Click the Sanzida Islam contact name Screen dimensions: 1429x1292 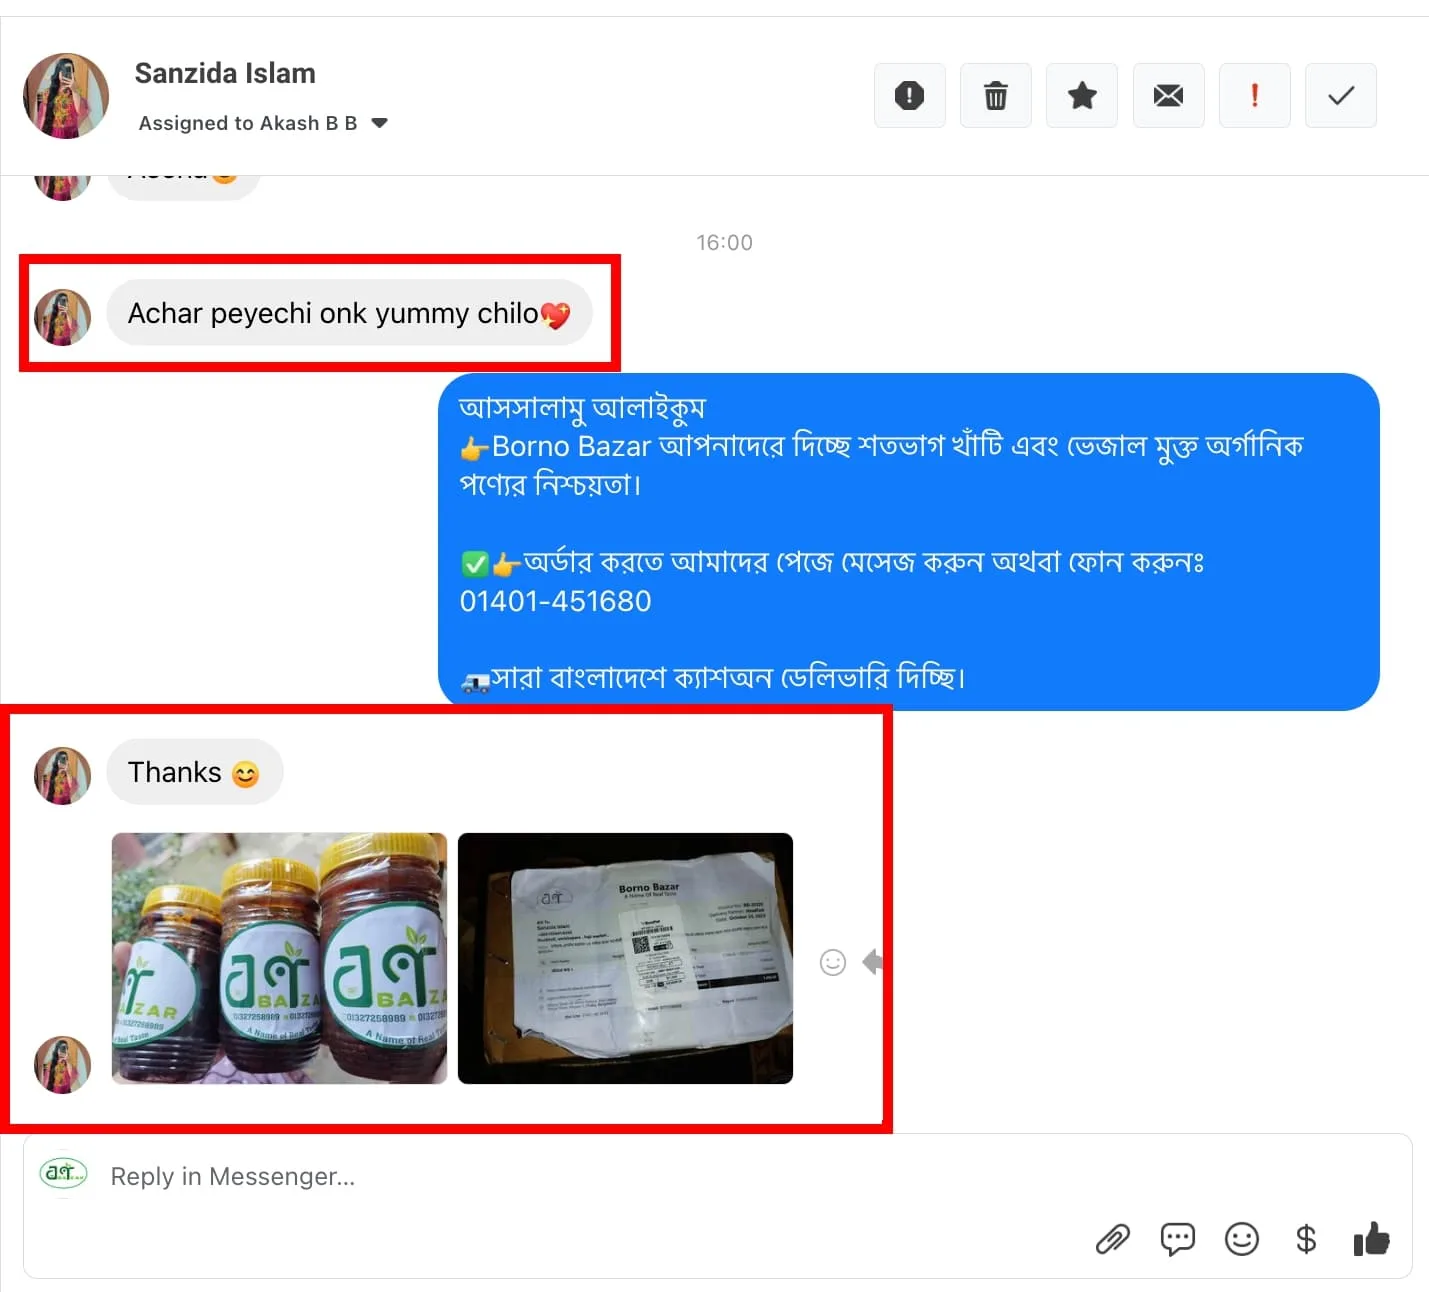click(x=225, y=73)
